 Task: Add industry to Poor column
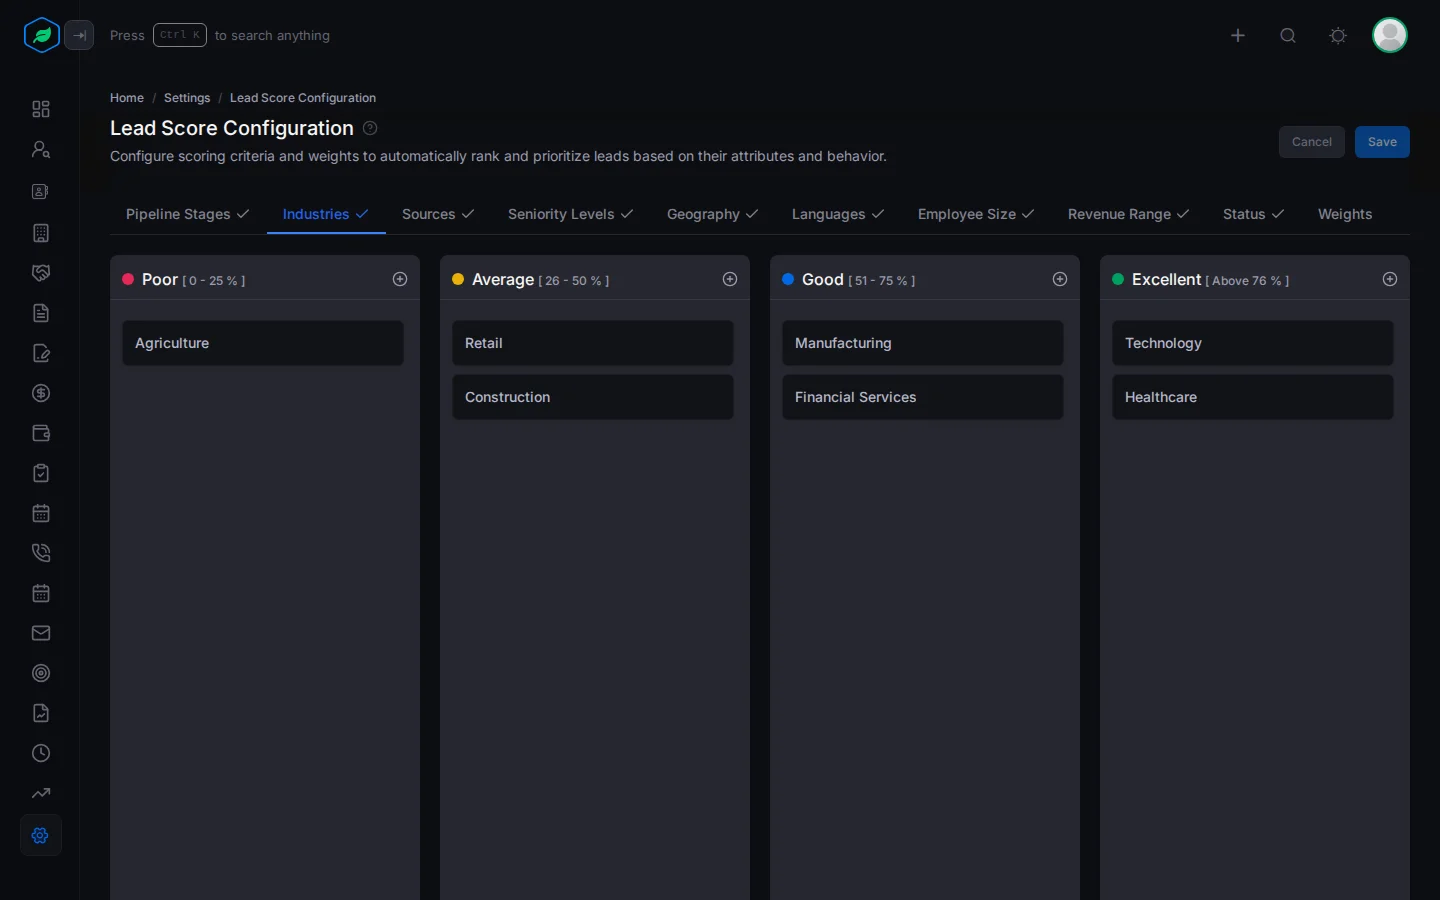[x=400, y=279]
